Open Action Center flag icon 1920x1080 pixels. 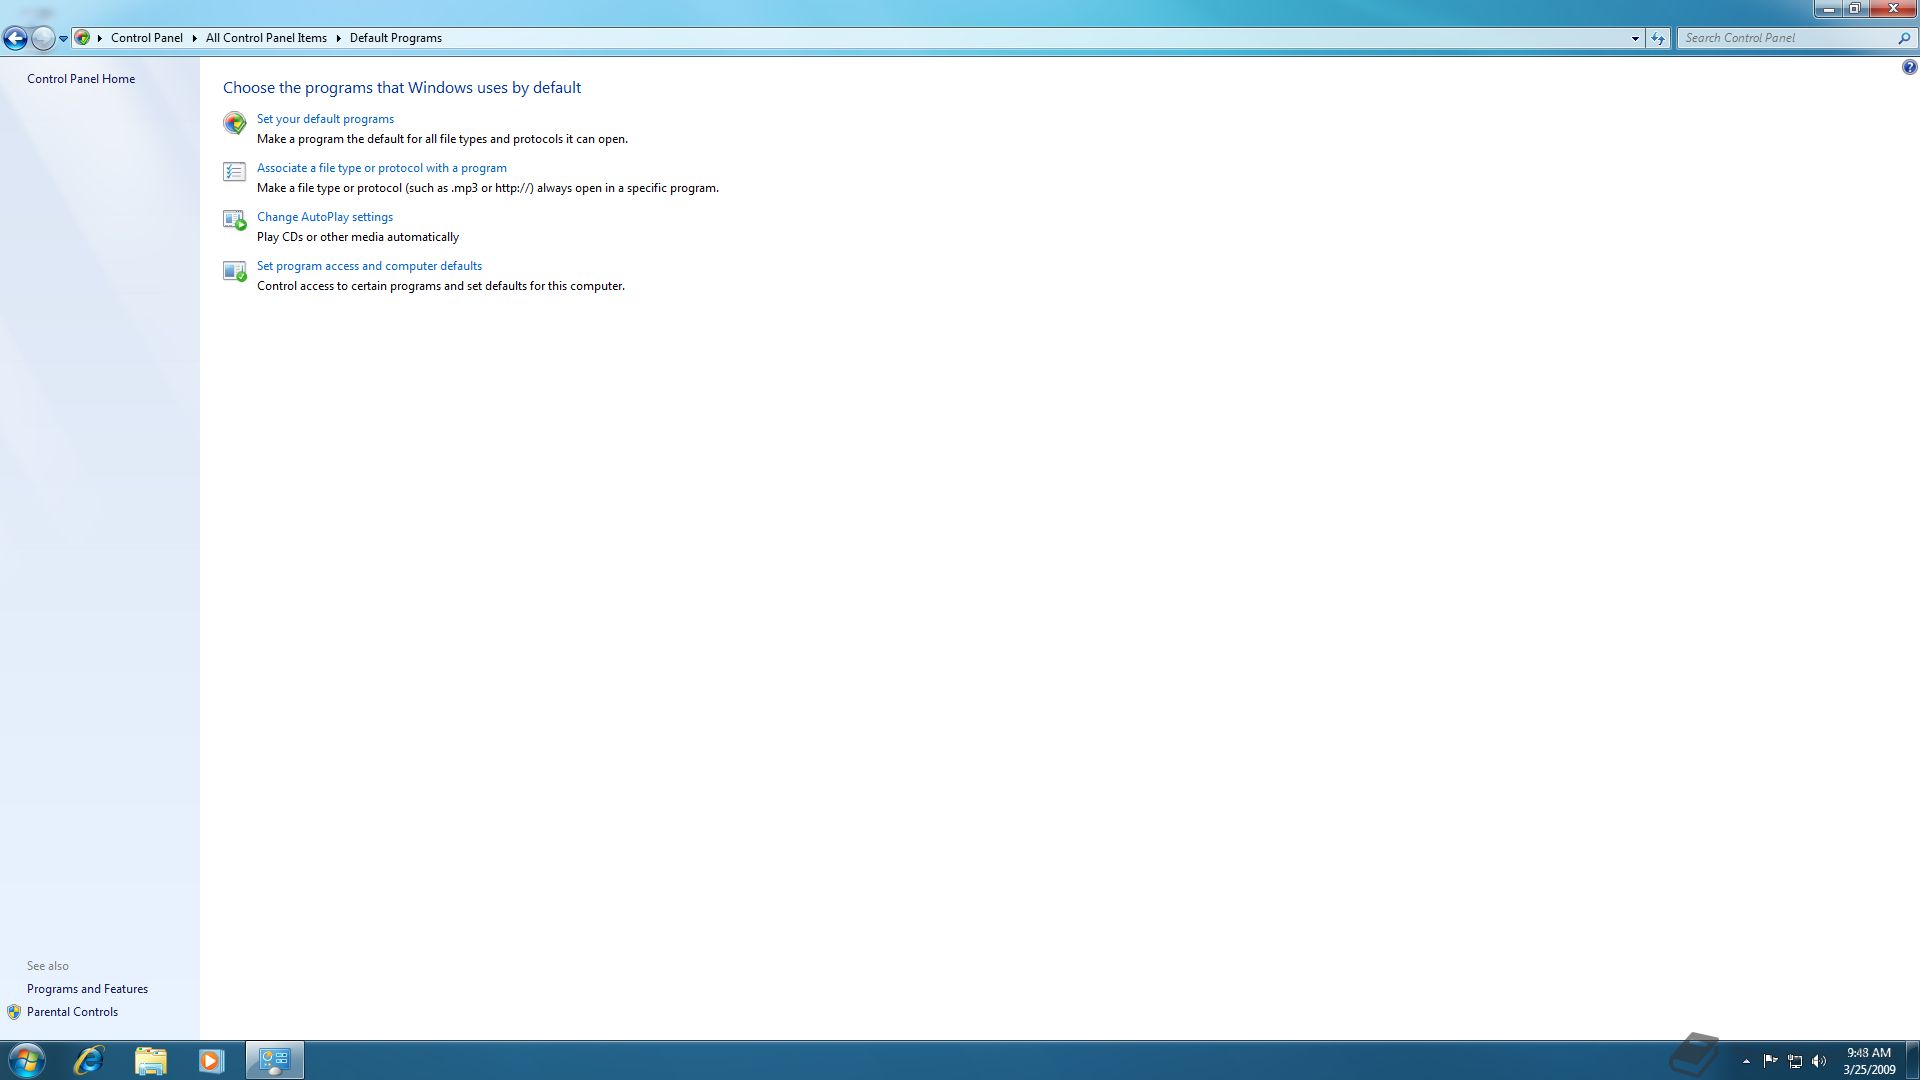(x=1771, y=1061)
